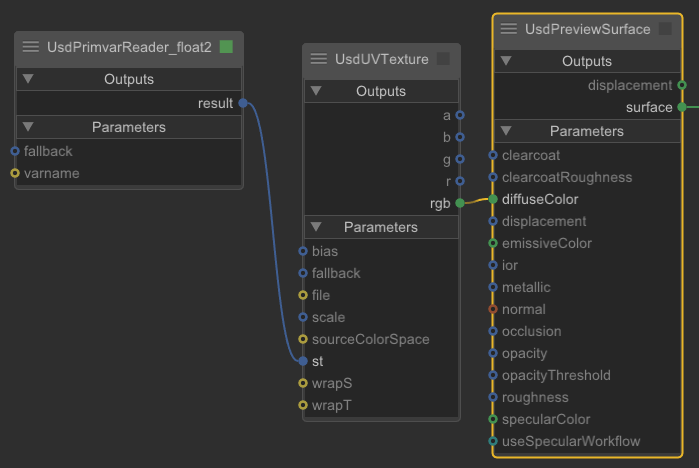Image resolution: width=699 pixels, height=468 pixels.
Task: Collapse the Outputs section of UsdPrimvarReader_float2
Action: point(28,79)
